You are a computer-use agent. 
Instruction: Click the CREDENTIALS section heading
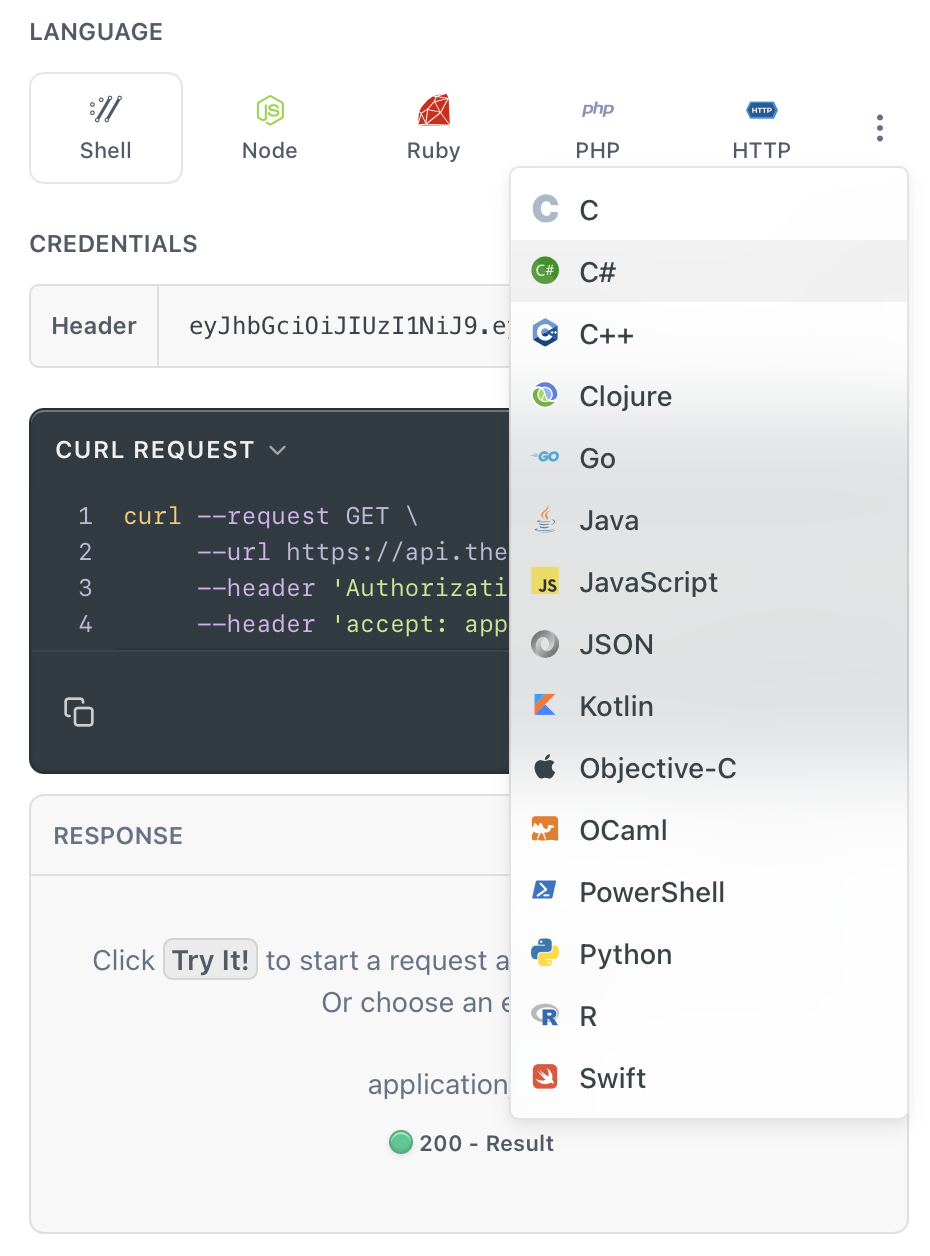click(114, 244)
